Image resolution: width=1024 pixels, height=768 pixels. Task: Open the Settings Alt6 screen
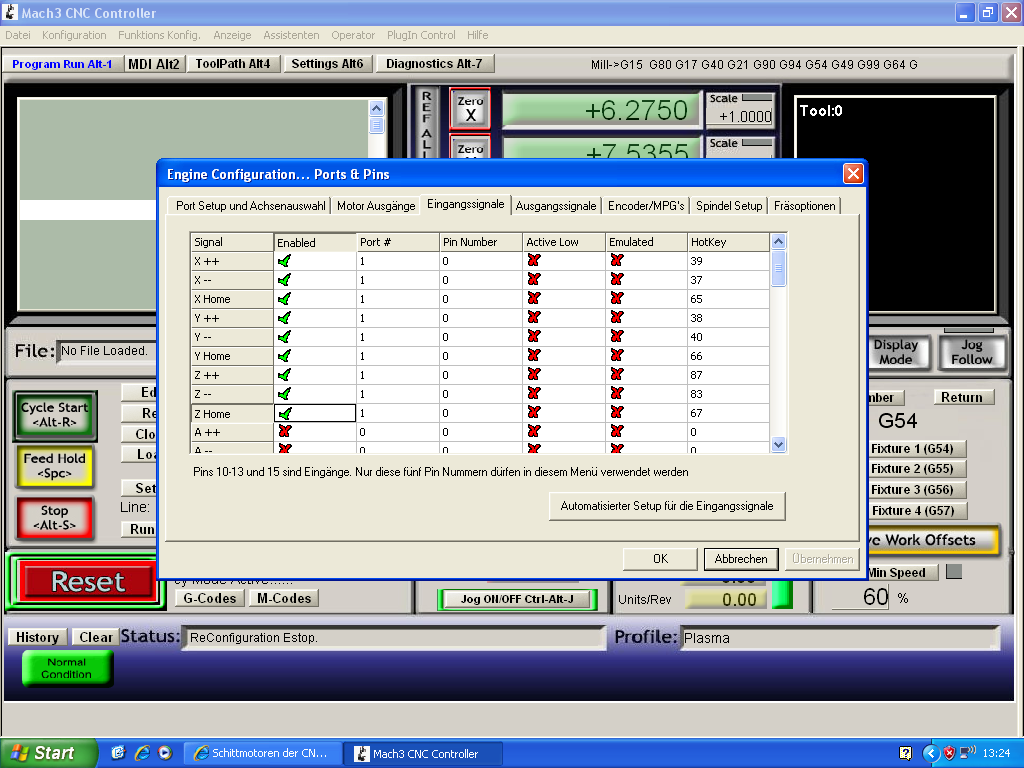point(327,64)
